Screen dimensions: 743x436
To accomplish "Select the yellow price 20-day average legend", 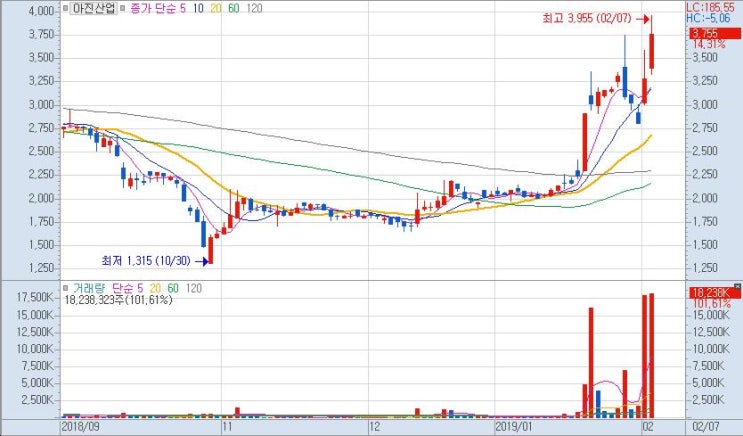I will 216,9.
